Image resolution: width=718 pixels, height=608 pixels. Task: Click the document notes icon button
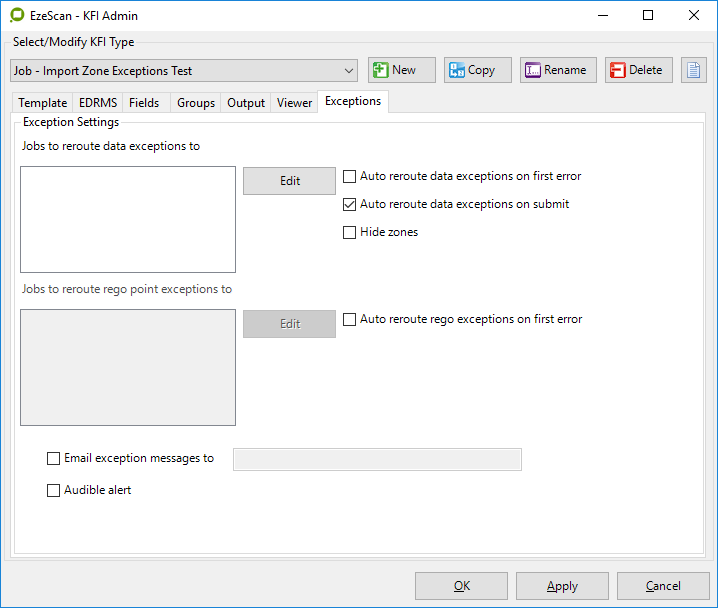click(694, 70)
